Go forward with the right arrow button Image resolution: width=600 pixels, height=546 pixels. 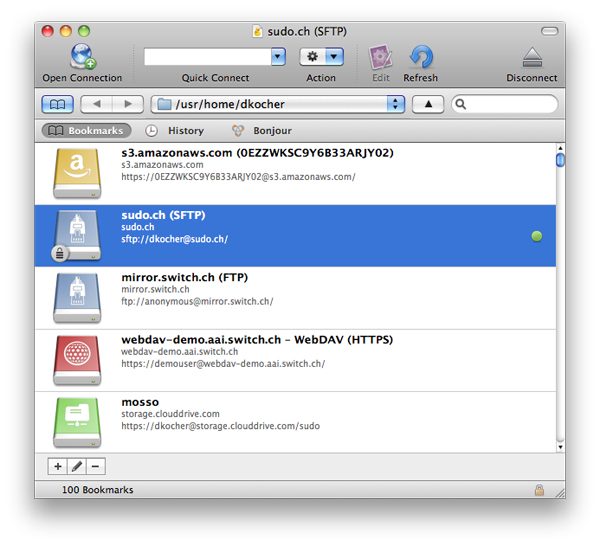[x=128, y=104]
